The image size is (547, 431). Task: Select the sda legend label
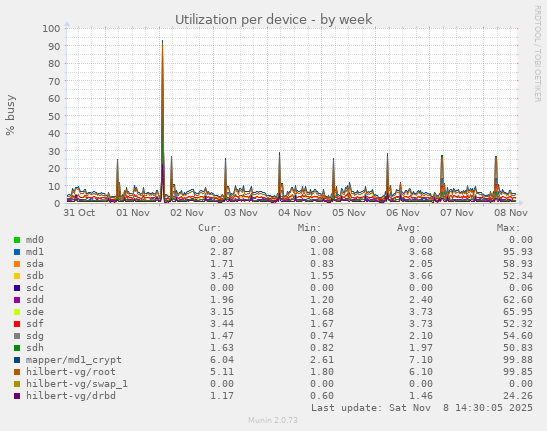[35, 264]
